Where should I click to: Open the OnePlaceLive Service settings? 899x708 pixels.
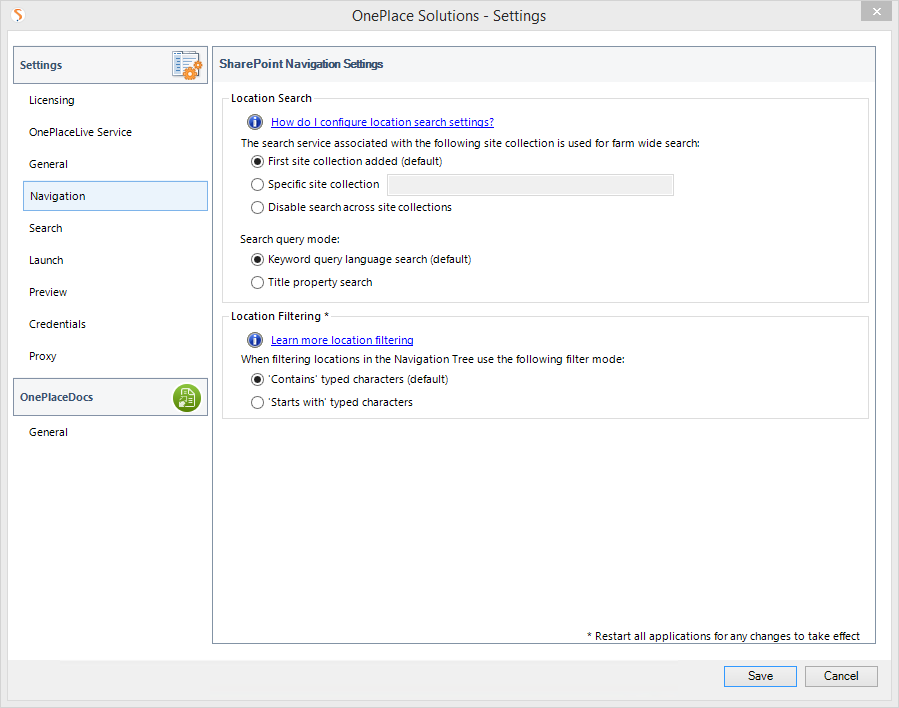click(x=80, y=132)
